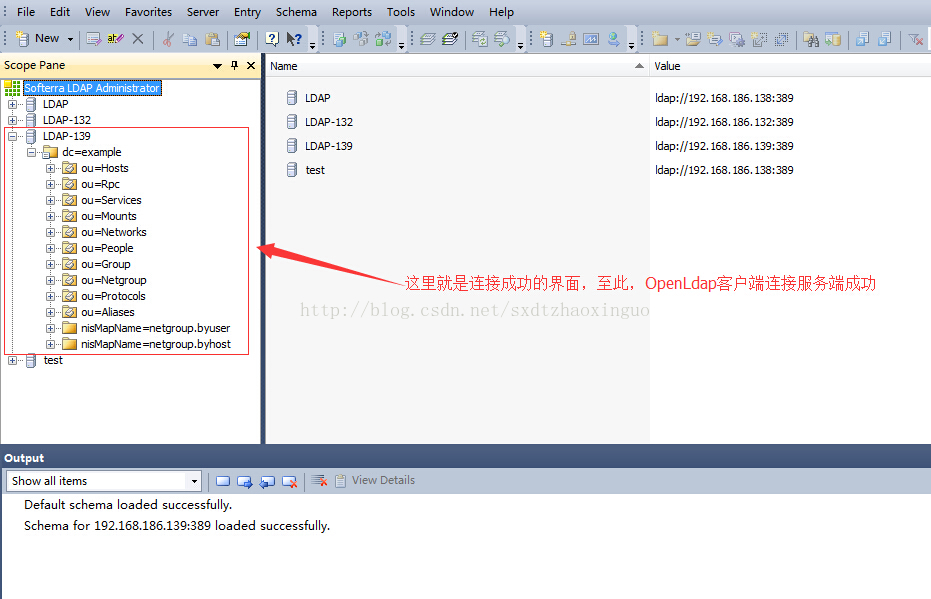Open the File menu

[x=26, y=12]
